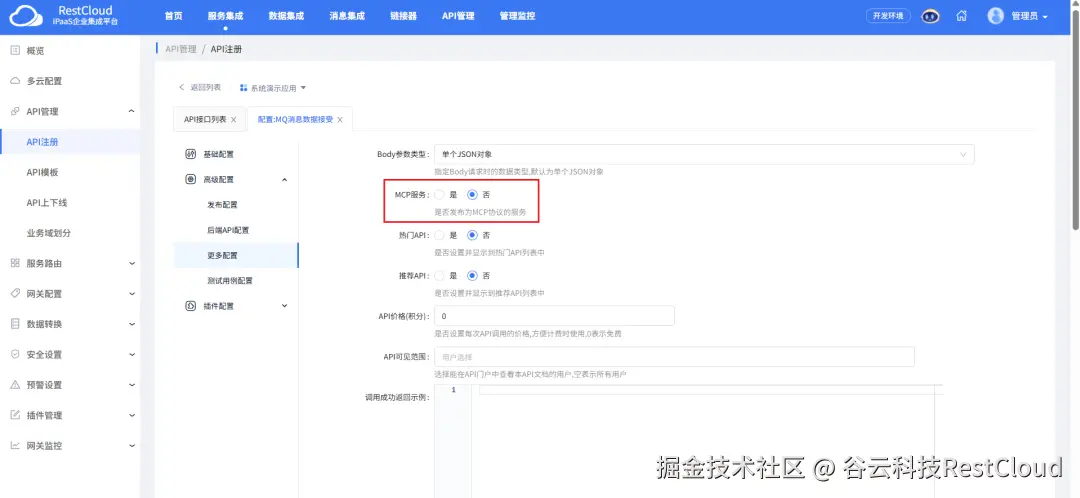Expand the 安全设置 sidebar section
The width and height of the screenshot is (1080, 498).
tap(132, 354)
